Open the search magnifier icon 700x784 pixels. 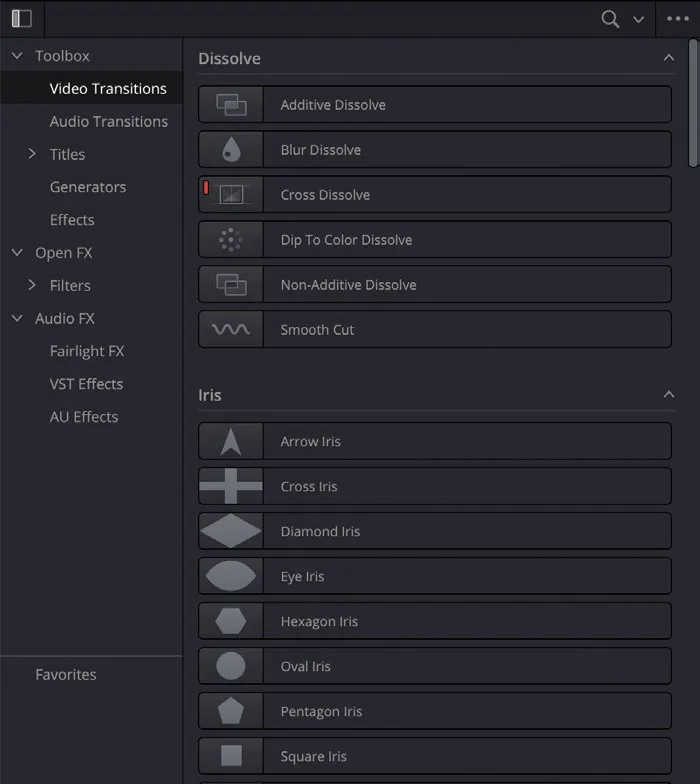(x=610, y=19)
